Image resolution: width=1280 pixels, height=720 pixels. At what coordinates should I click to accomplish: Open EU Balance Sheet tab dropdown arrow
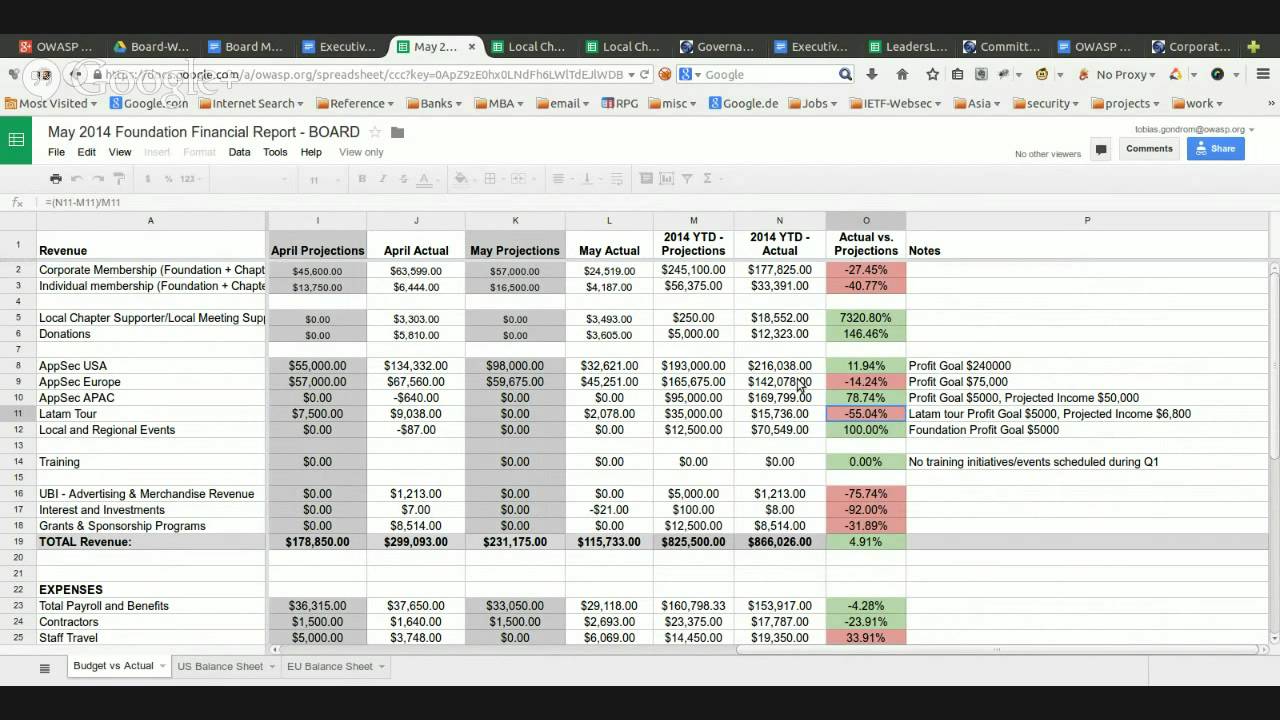click(x=381, y=667)
